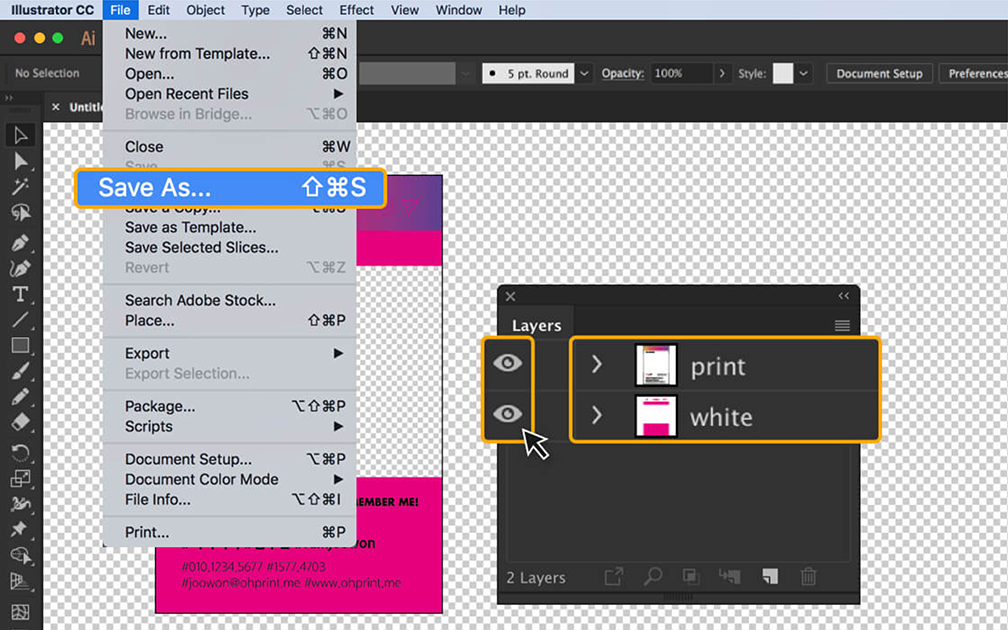Activate the Rotate tool
1008x630 pixels.
[x=21, y=453]
